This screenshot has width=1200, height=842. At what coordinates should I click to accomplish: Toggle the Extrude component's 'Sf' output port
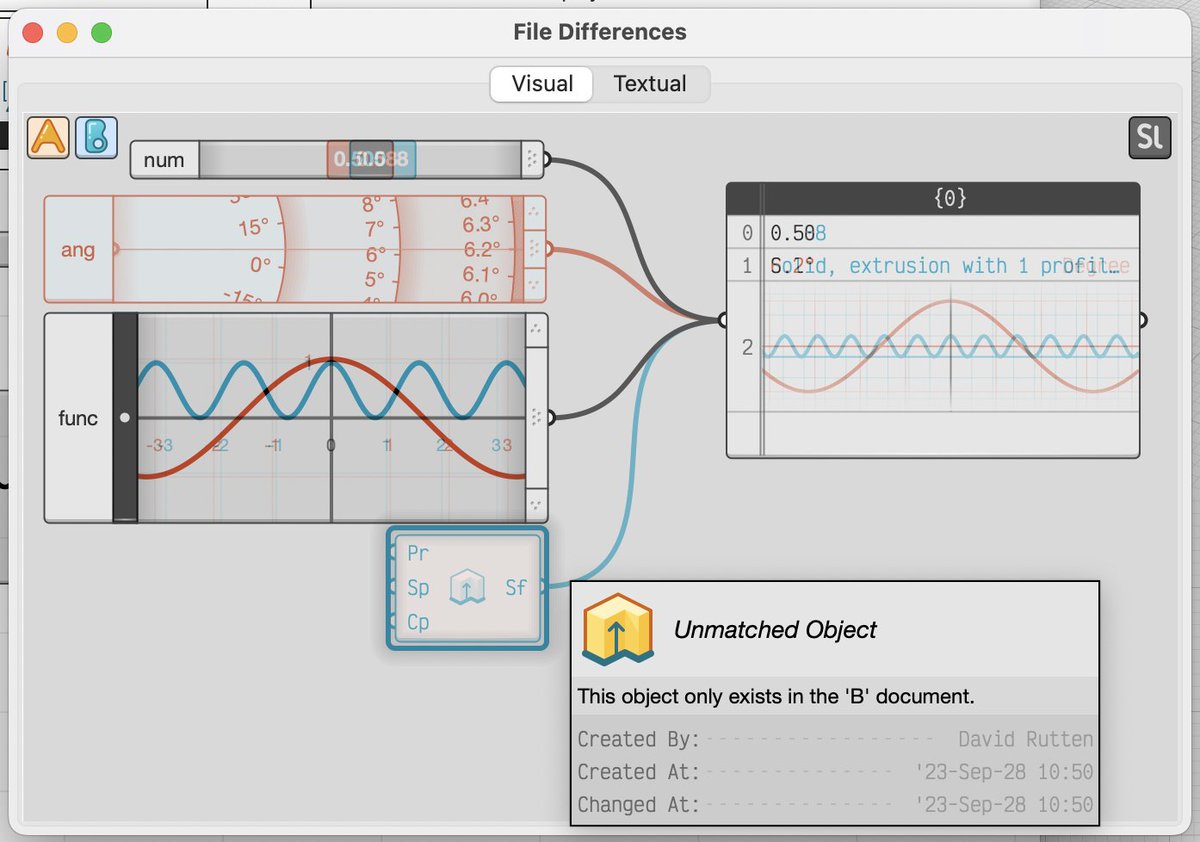(515, 587)
